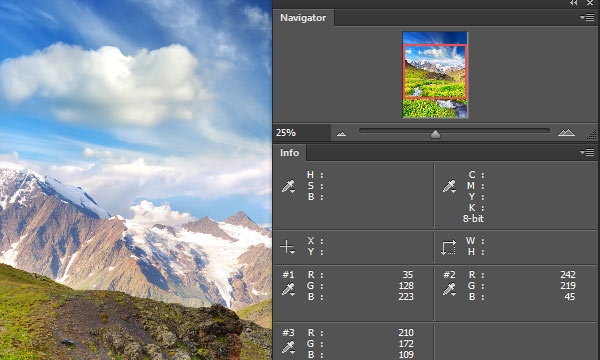Open the Info panel options menu
600x360 pixels.
click(x=587, y=153)
